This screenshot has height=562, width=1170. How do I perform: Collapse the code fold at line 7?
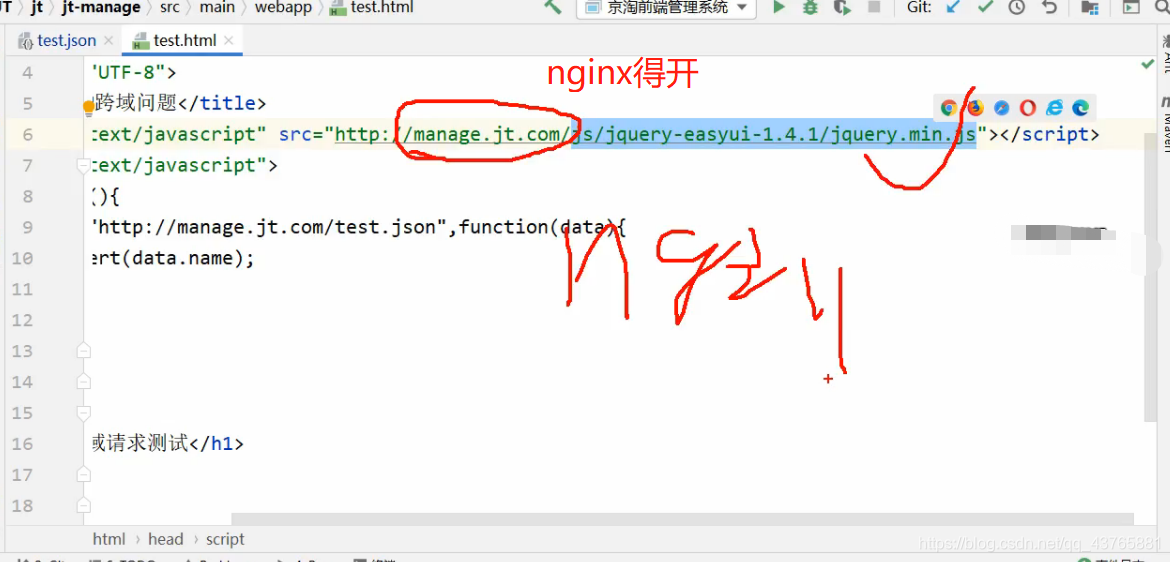[84, 166]
